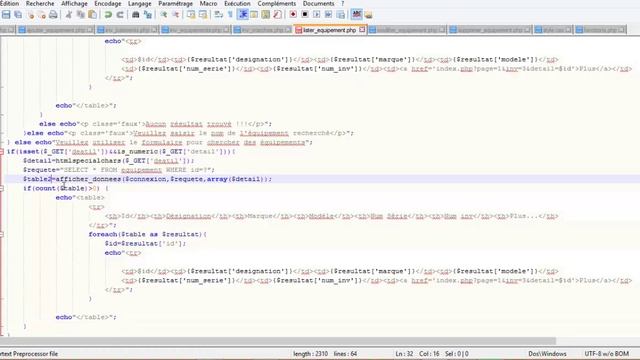640x360 pixels.
Task: Toggle synchronized horizontal scrolling icon
Action: pyautogui.click(x=202, y=15)
